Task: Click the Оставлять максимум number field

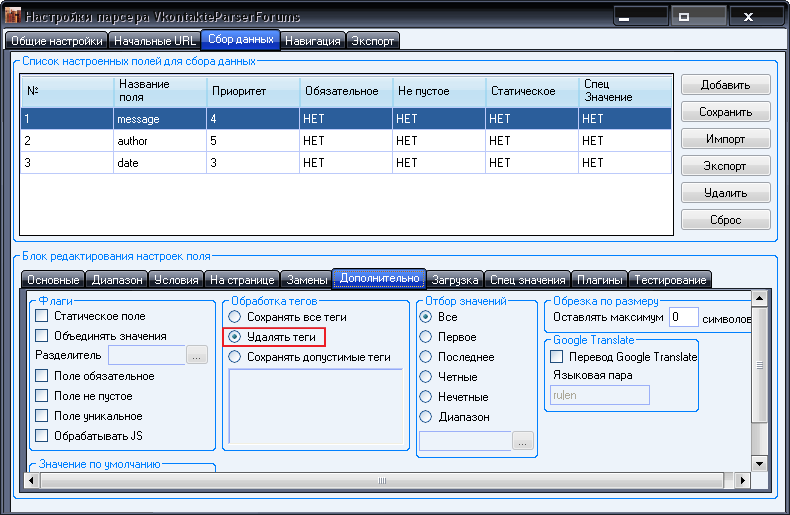Action: (683, 317)
